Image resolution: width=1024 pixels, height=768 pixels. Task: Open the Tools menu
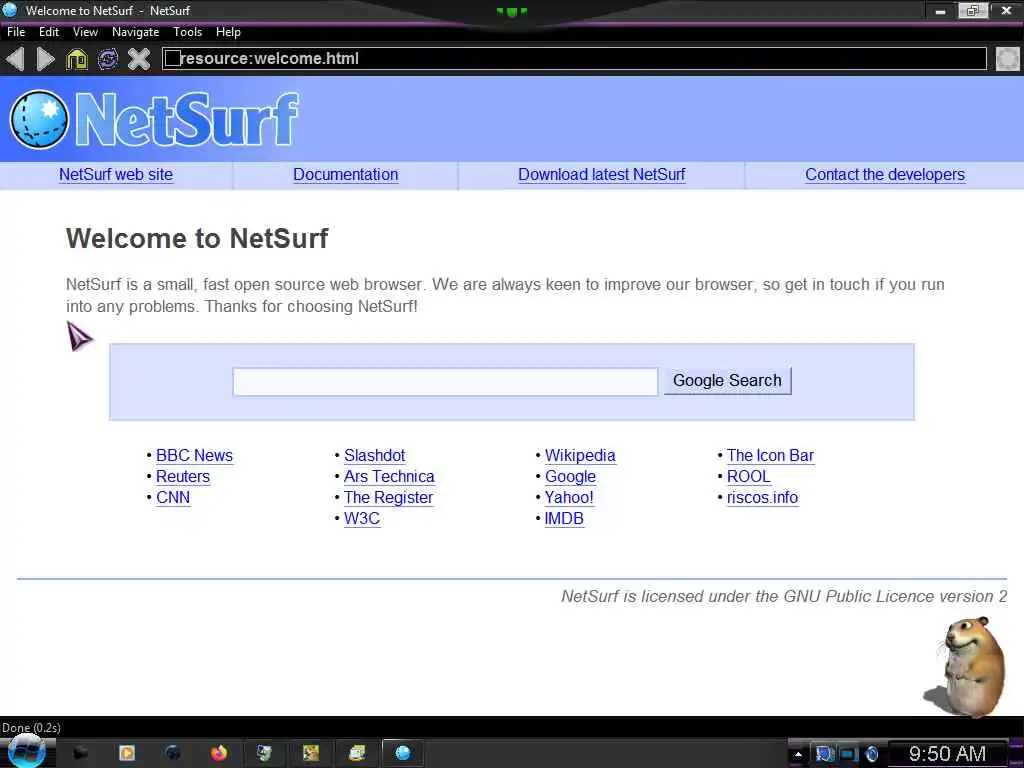pos(187,32)
